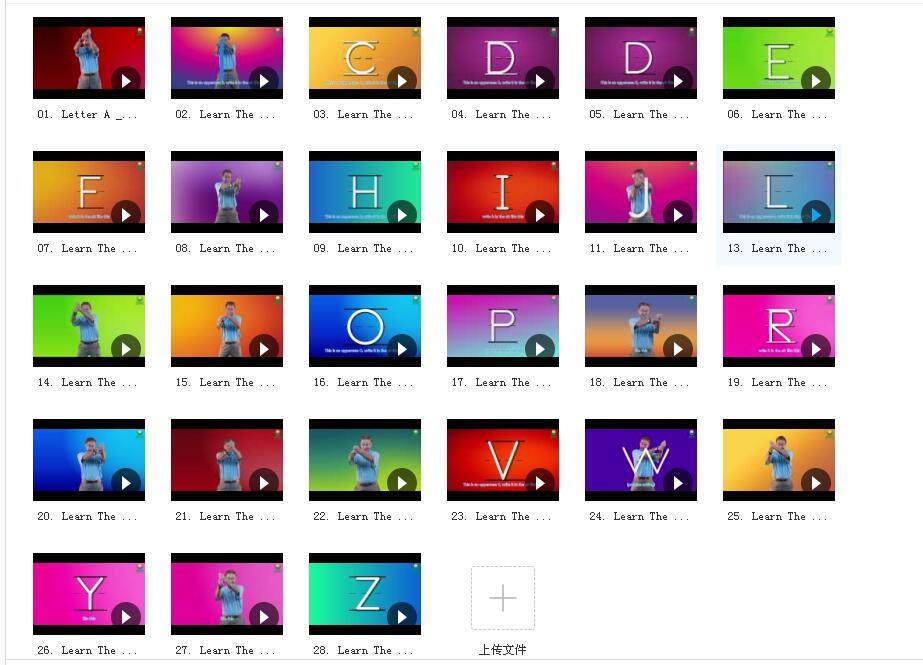Select file name '09. Learn The ...'
923x665 pixels.
pyautogui.click(x=363, y=248)
